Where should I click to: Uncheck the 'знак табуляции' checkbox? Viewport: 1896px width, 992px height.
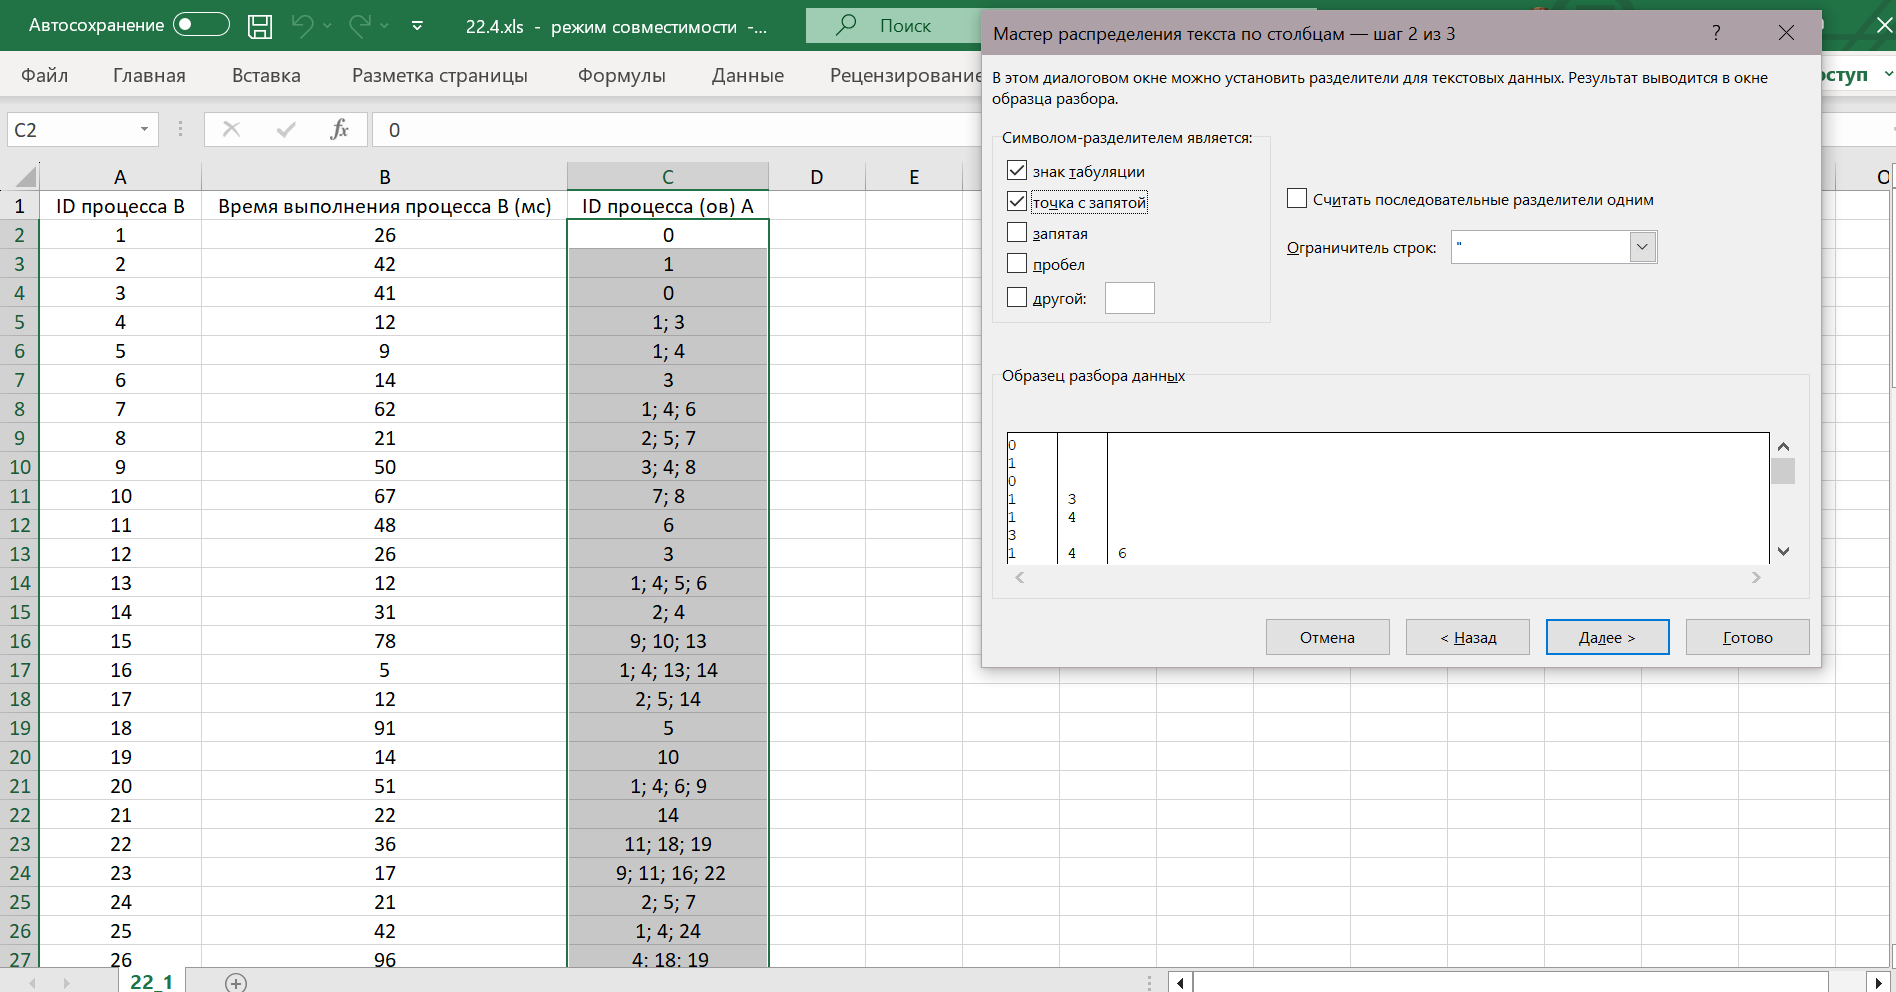(1017, 171)
